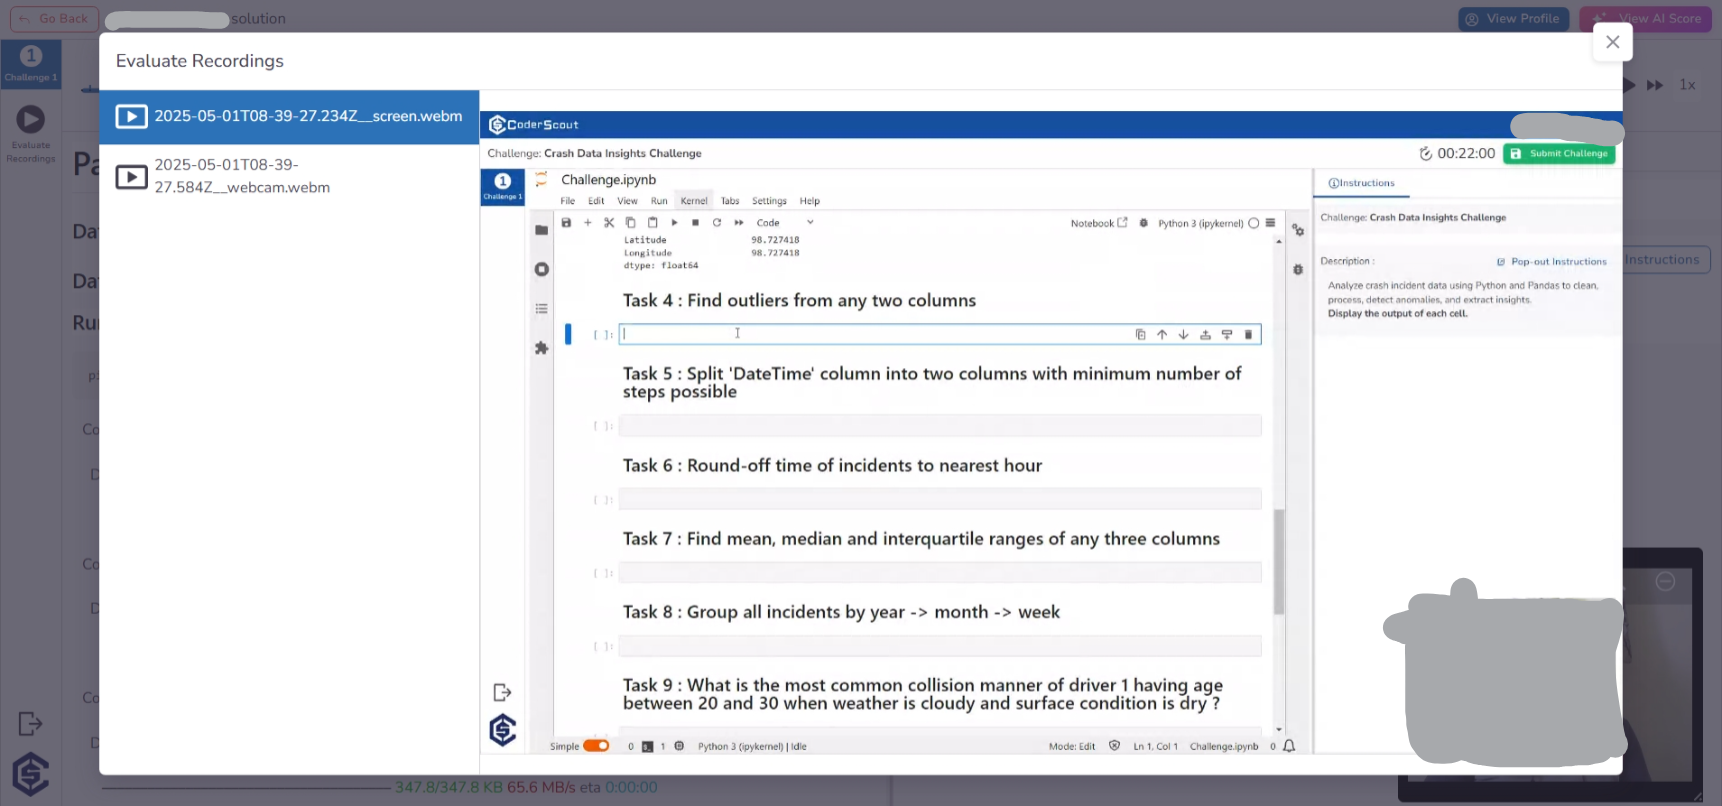Click View AI Score in the background page
The height and width of the screenshot is (806, 1722).
pyautogui.click(x=1646, y=18)
